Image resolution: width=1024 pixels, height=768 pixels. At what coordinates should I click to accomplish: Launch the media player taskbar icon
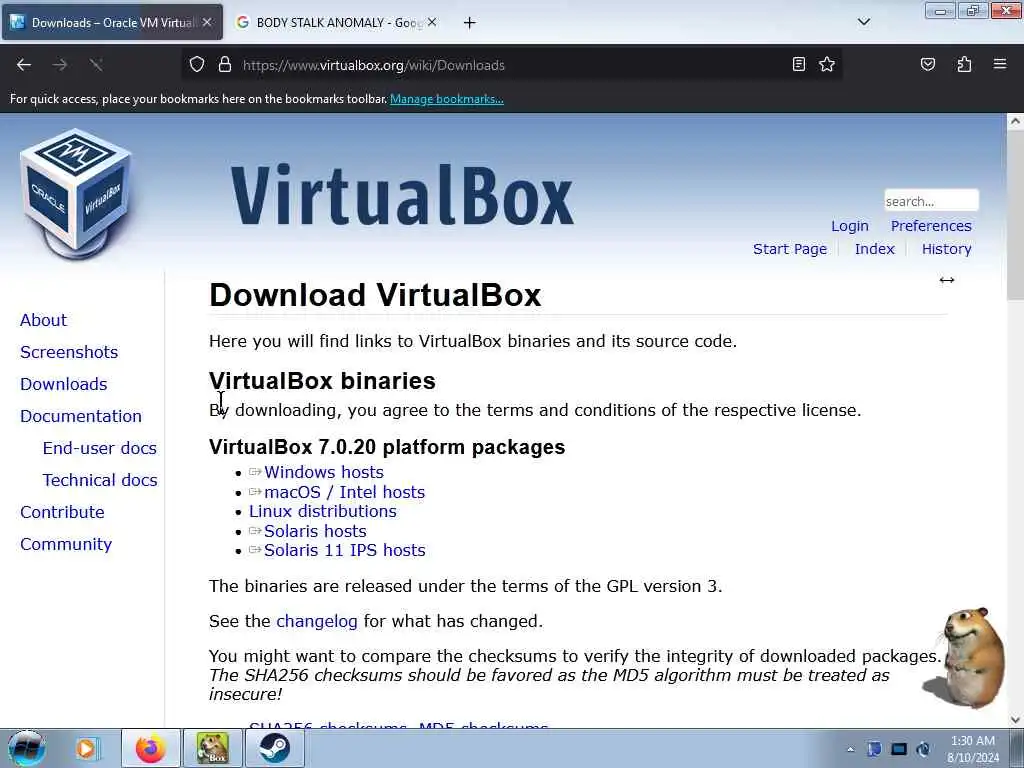coord(86,748)
